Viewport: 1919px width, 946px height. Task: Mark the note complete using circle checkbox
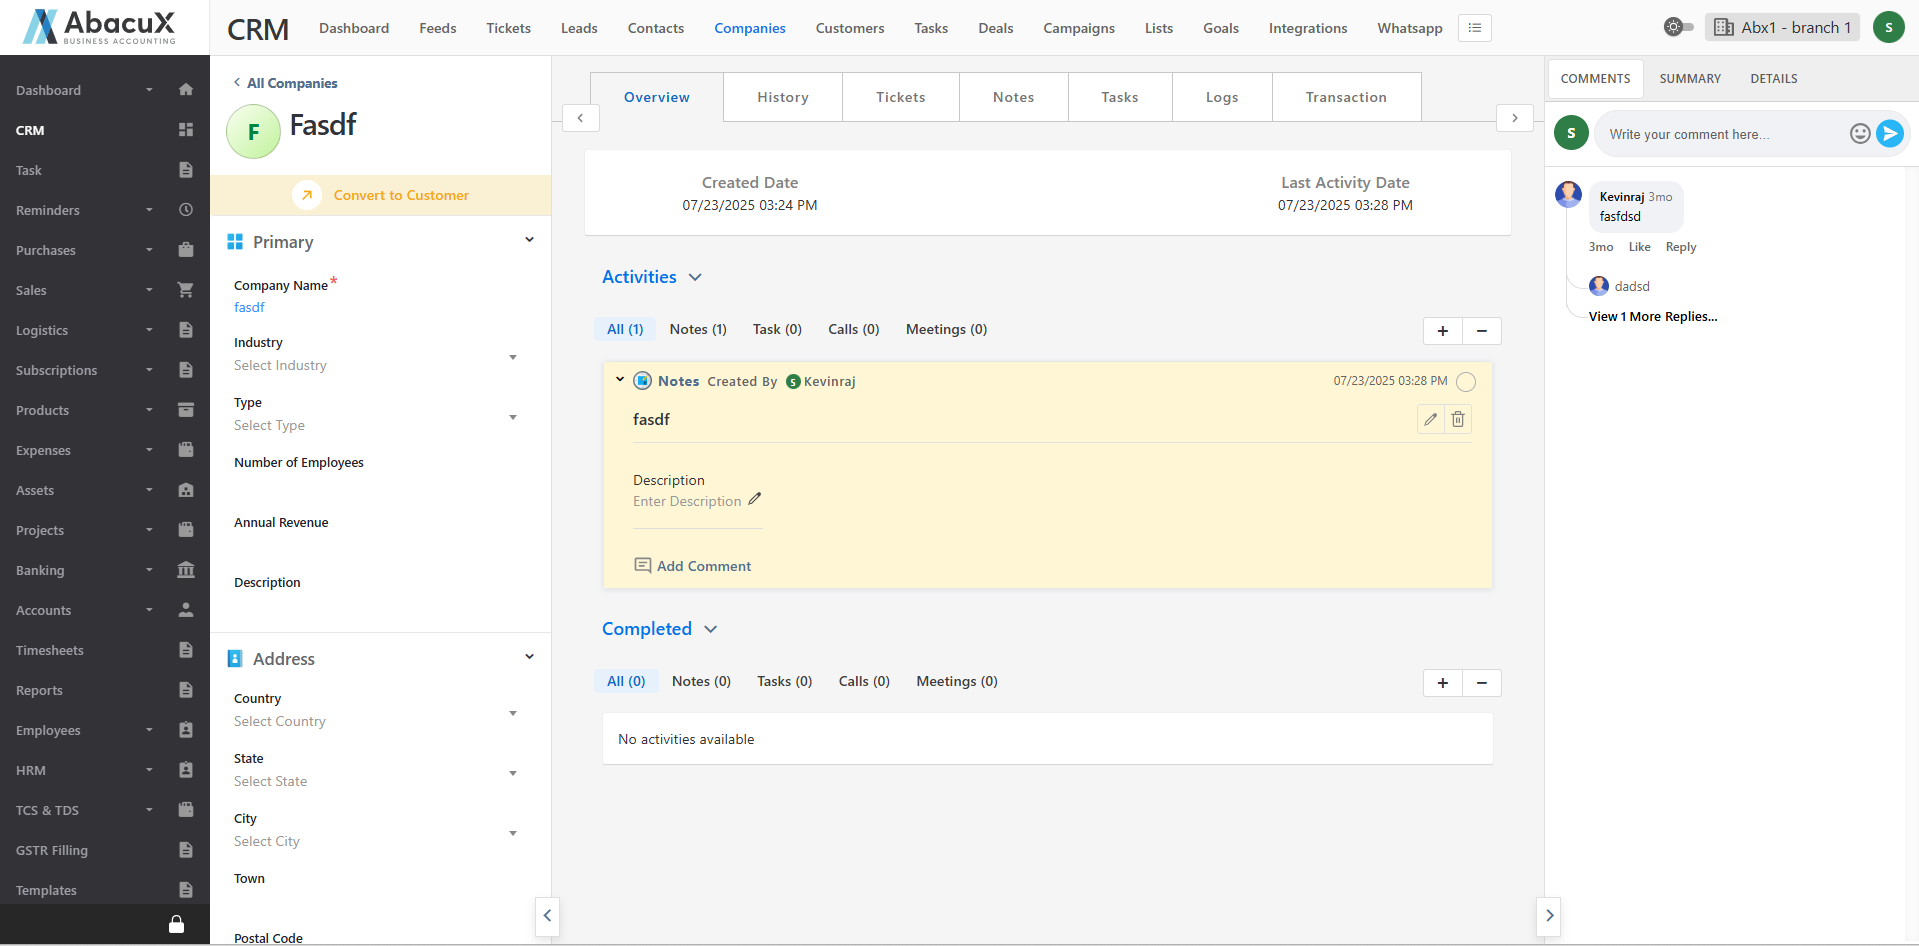[1465, 382]
